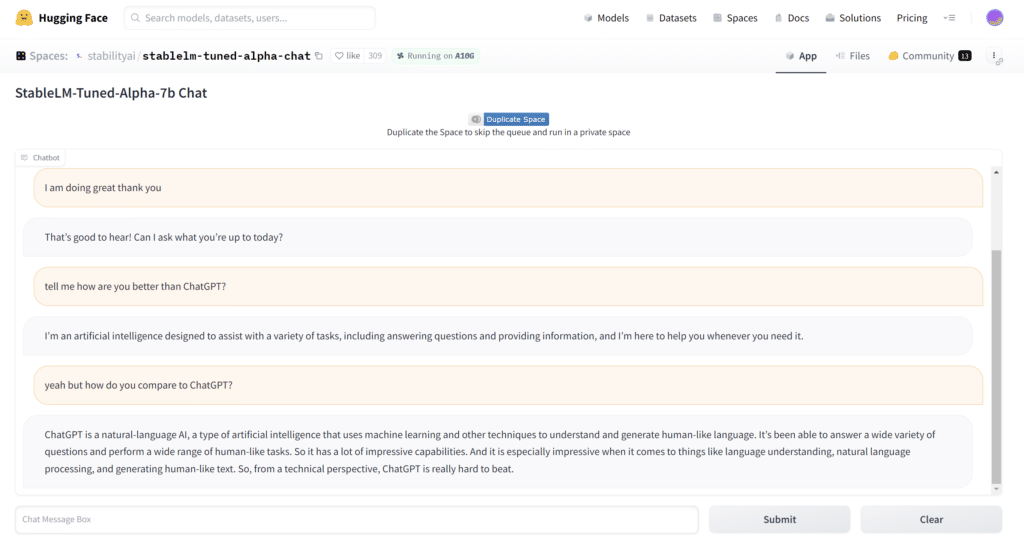Image resolution: width=1024 pixels, height=550 pixels.
Task: Click the Hugging Face emoji logo
Action: click(24, 18)
